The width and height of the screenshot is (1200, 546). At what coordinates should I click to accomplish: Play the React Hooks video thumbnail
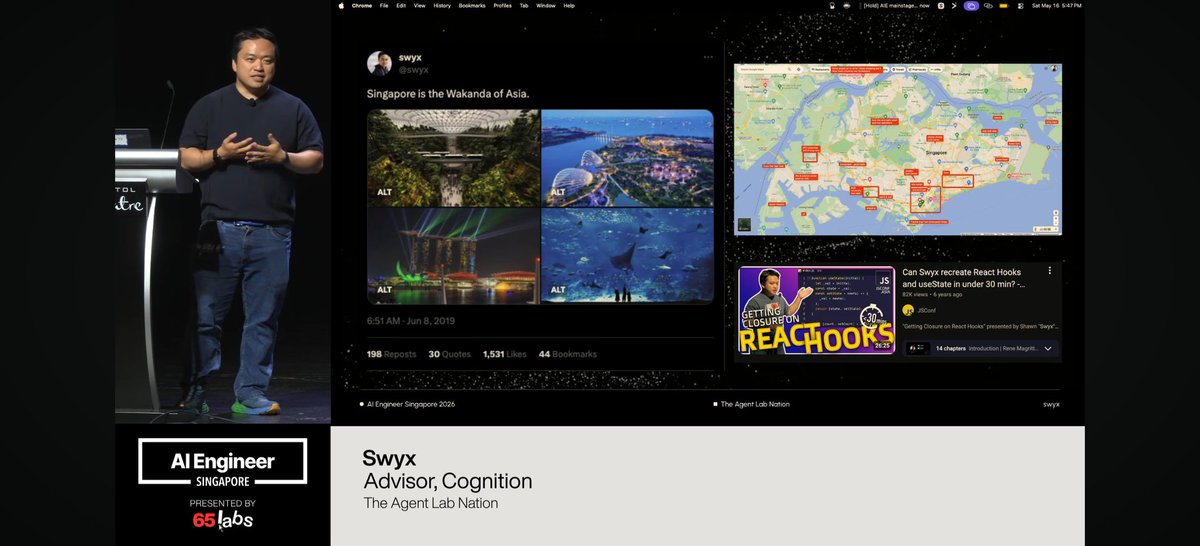817,310
